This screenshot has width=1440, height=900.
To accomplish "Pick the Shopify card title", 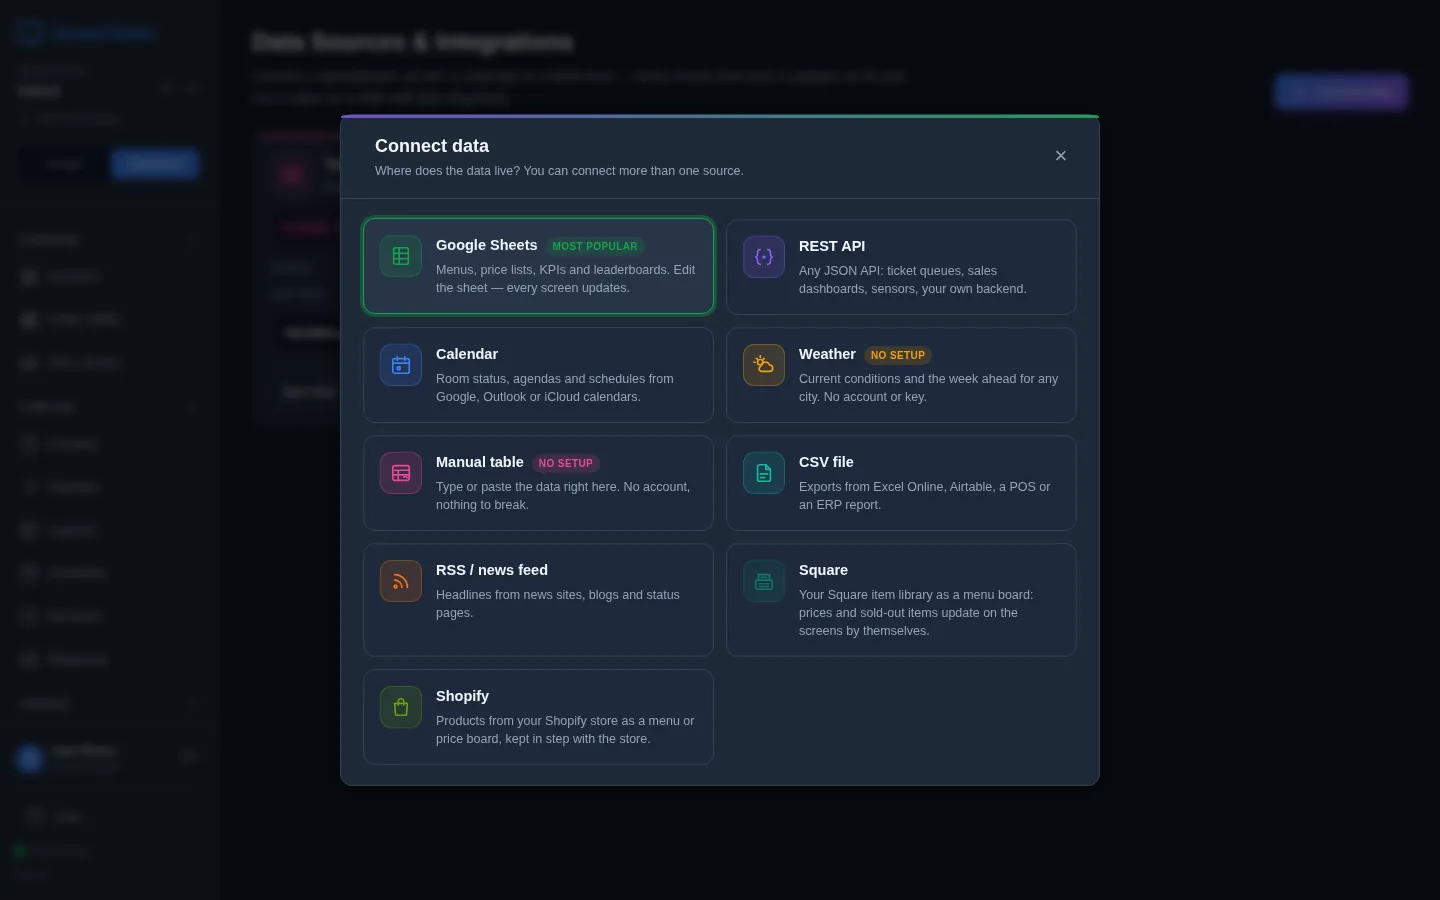I will point(462,696).
